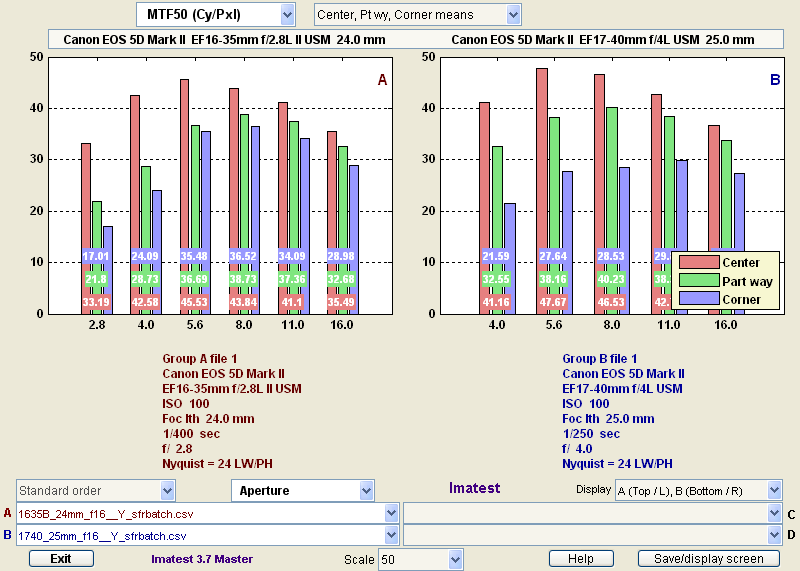The height and width of the screenshot is (571, 800).
Task: Open the Standard order dropdown
Action: (96, 491)
